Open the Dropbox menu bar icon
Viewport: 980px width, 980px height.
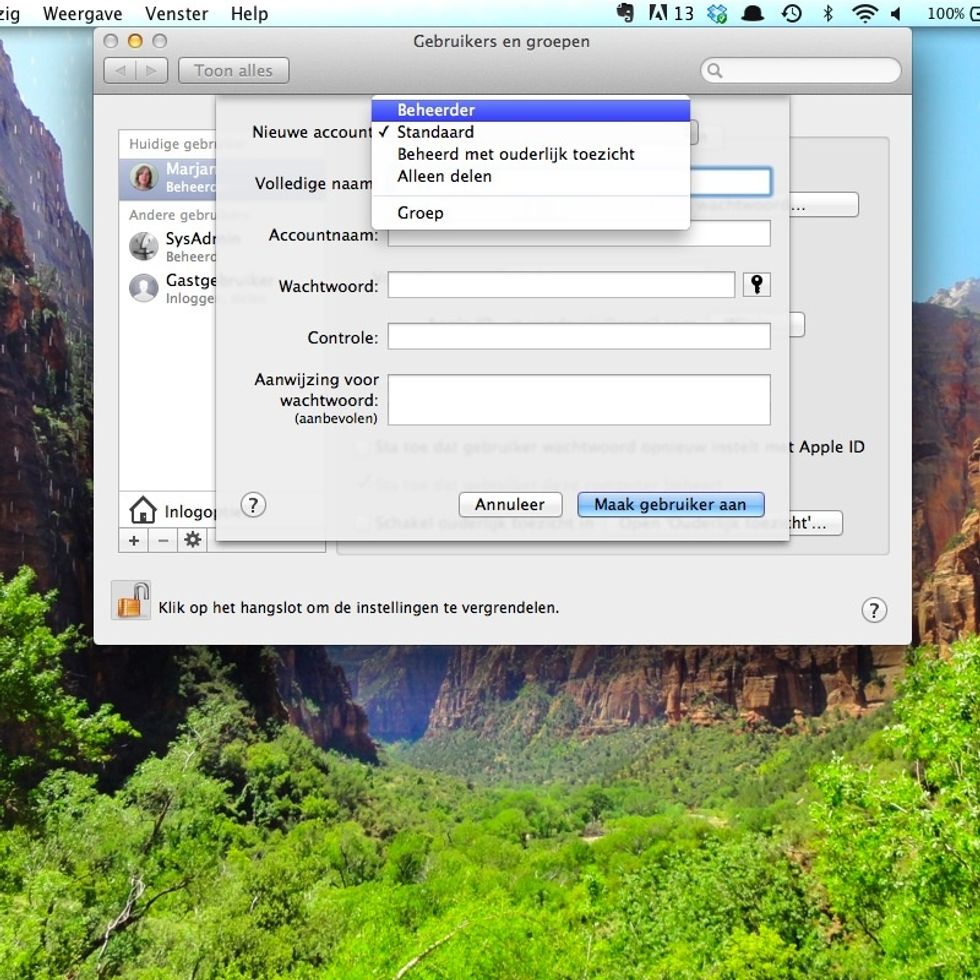[x=717, y=13]
